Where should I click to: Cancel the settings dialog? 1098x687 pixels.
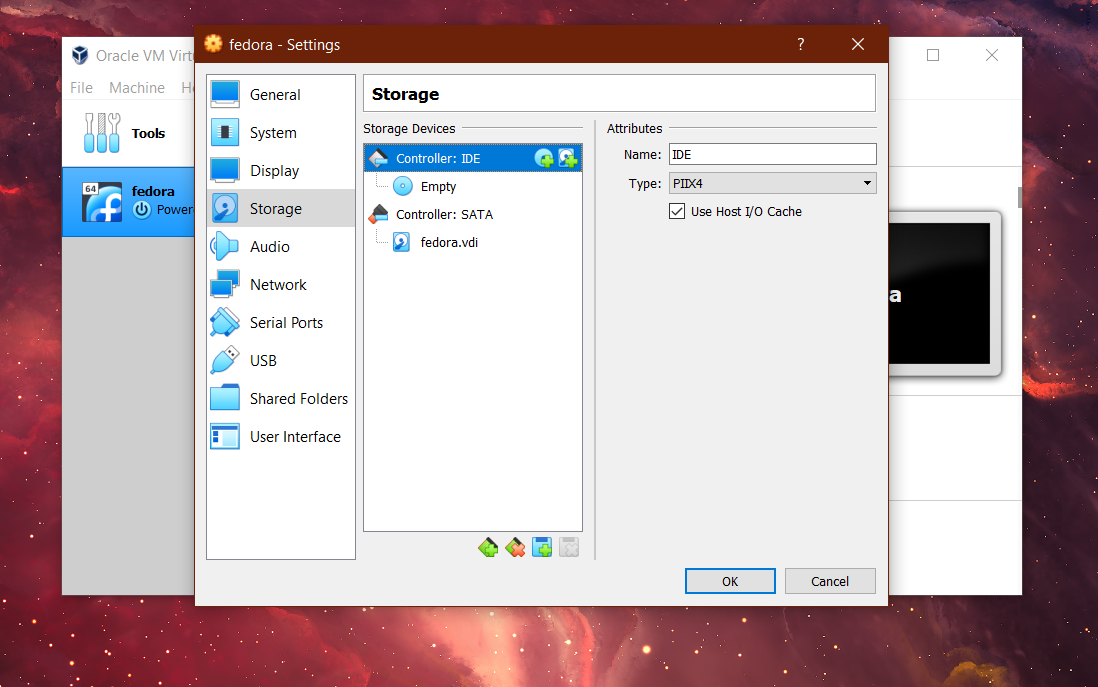[x=830, y=581]
